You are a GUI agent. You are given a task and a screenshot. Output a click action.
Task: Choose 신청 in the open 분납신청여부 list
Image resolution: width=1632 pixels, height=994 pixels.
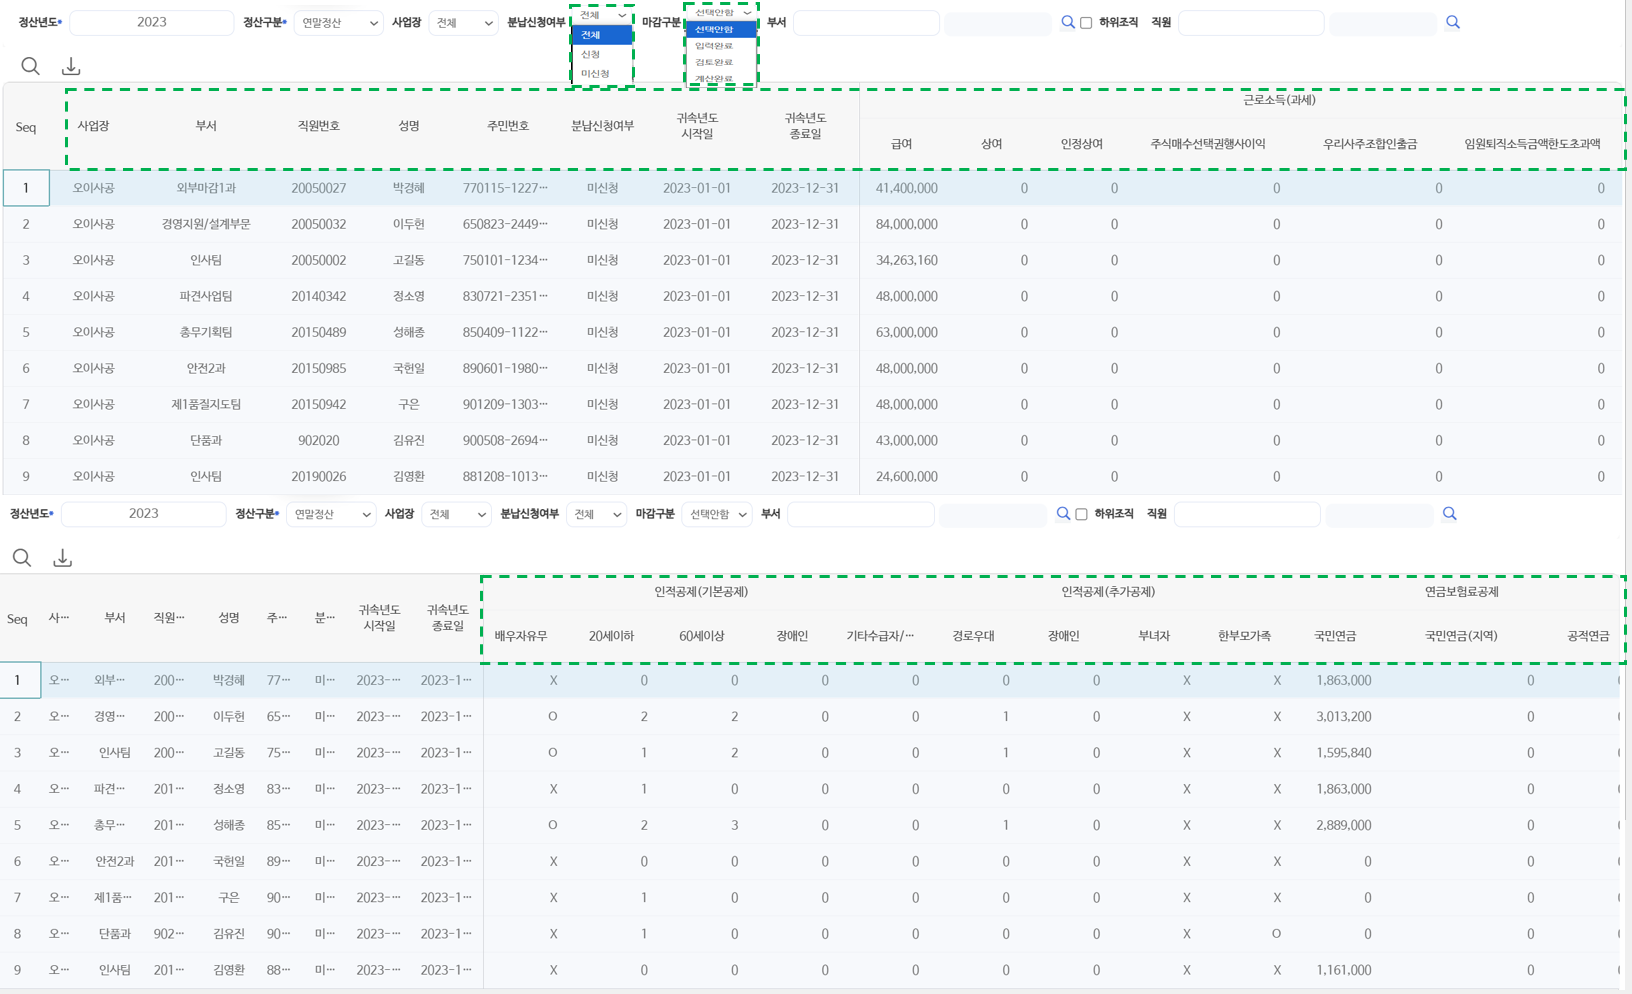pos(602,54)
